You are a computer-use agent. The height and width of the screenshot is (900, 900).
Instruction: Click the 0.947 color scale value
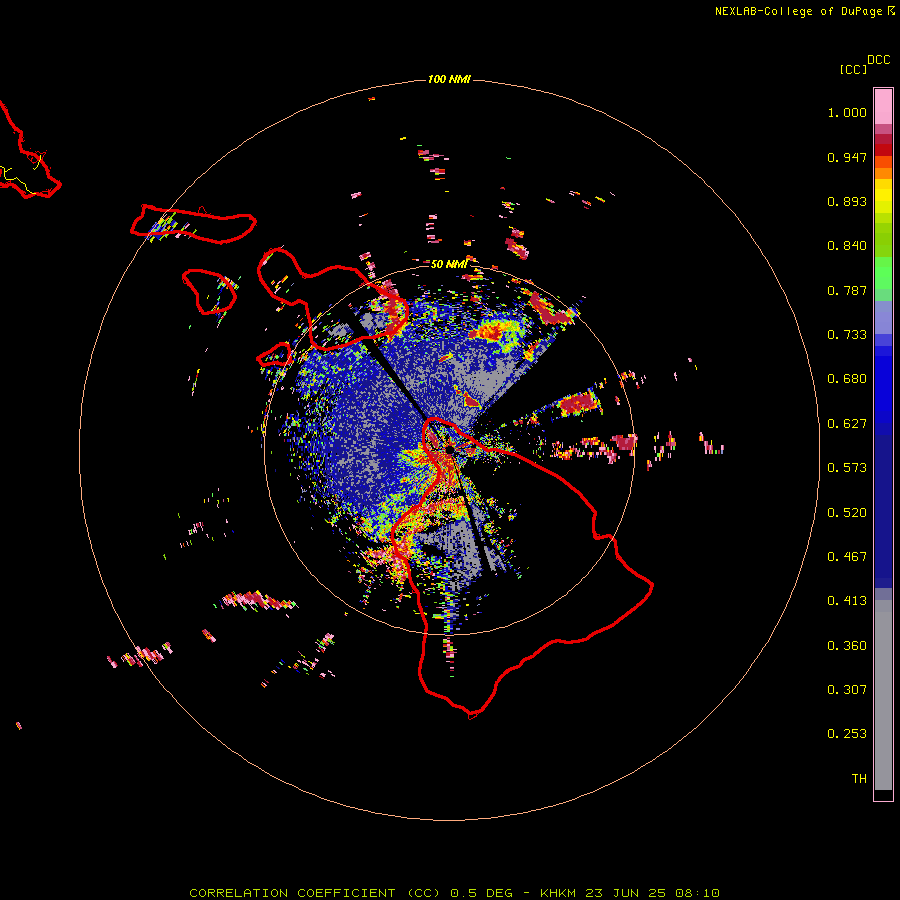(x=847, y=157)
